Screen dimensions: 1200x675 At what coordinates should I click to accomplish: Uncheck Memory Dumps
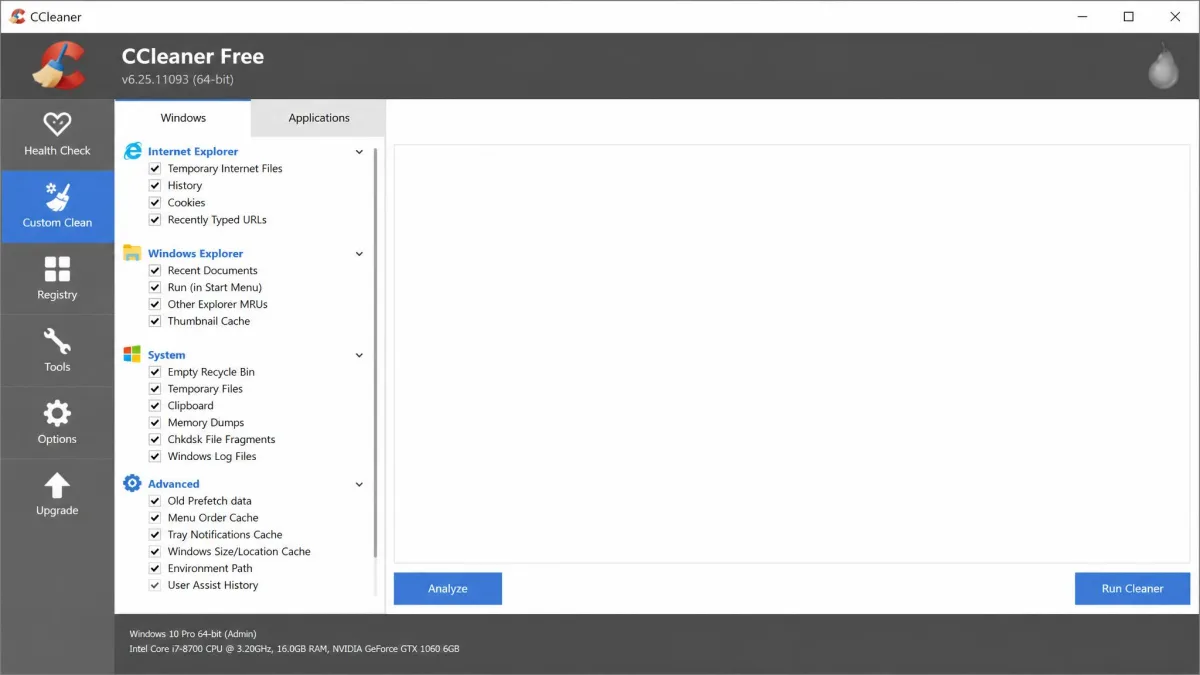coord(155,423)
